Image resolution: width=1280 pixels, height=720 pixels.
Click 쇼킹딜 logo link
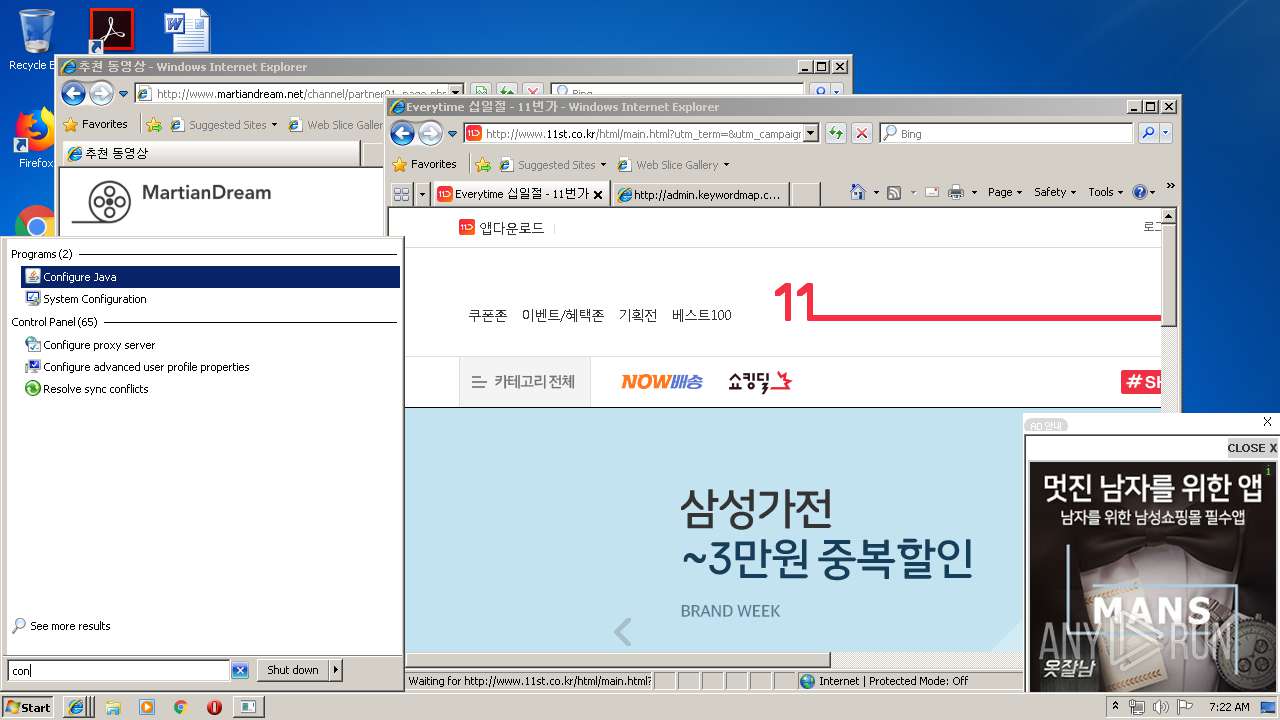coord(760,381)
